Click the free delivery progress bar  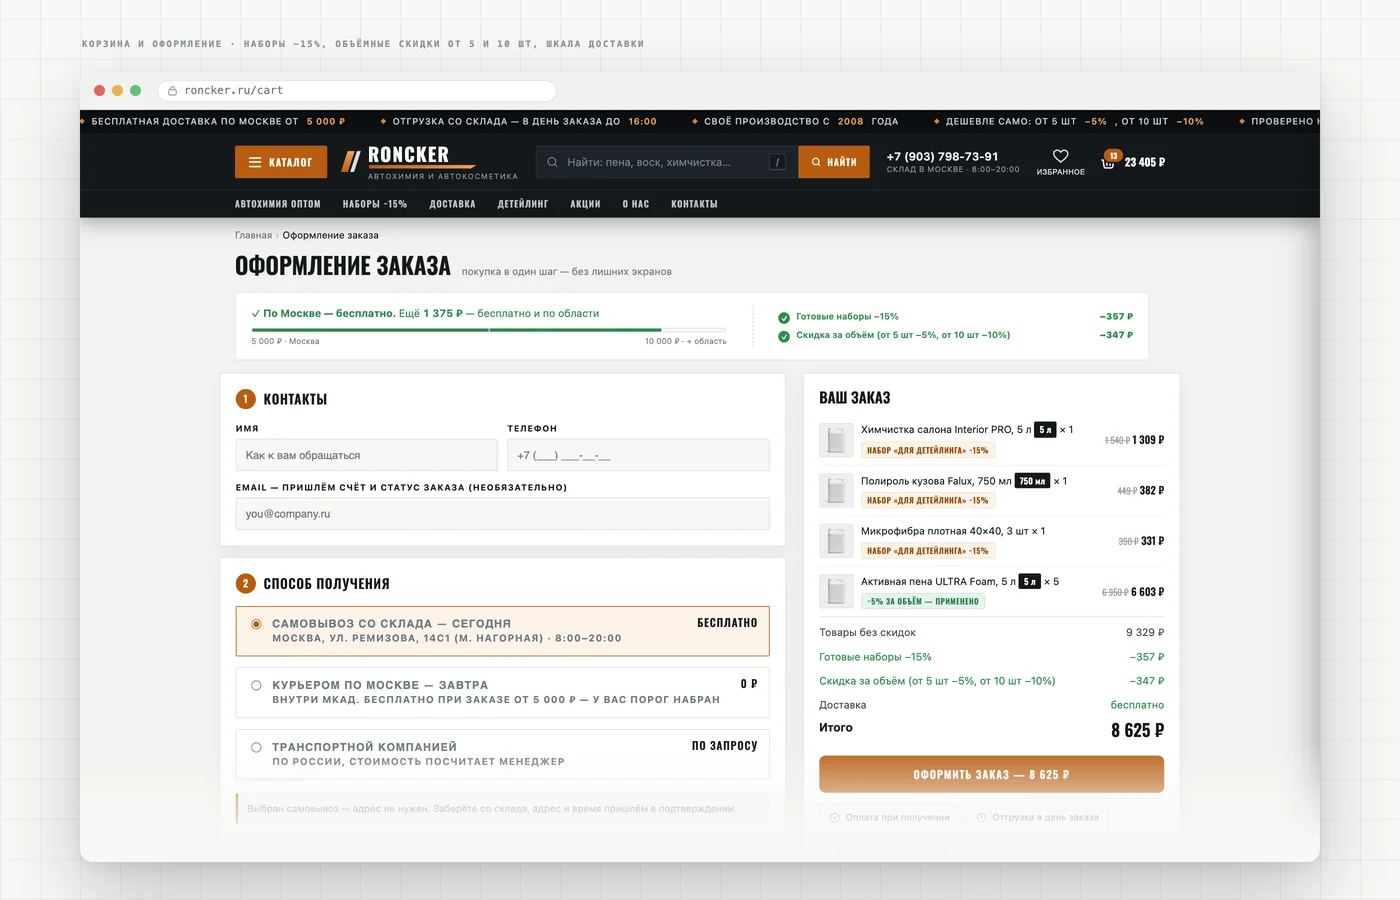[x=489, y=329]
